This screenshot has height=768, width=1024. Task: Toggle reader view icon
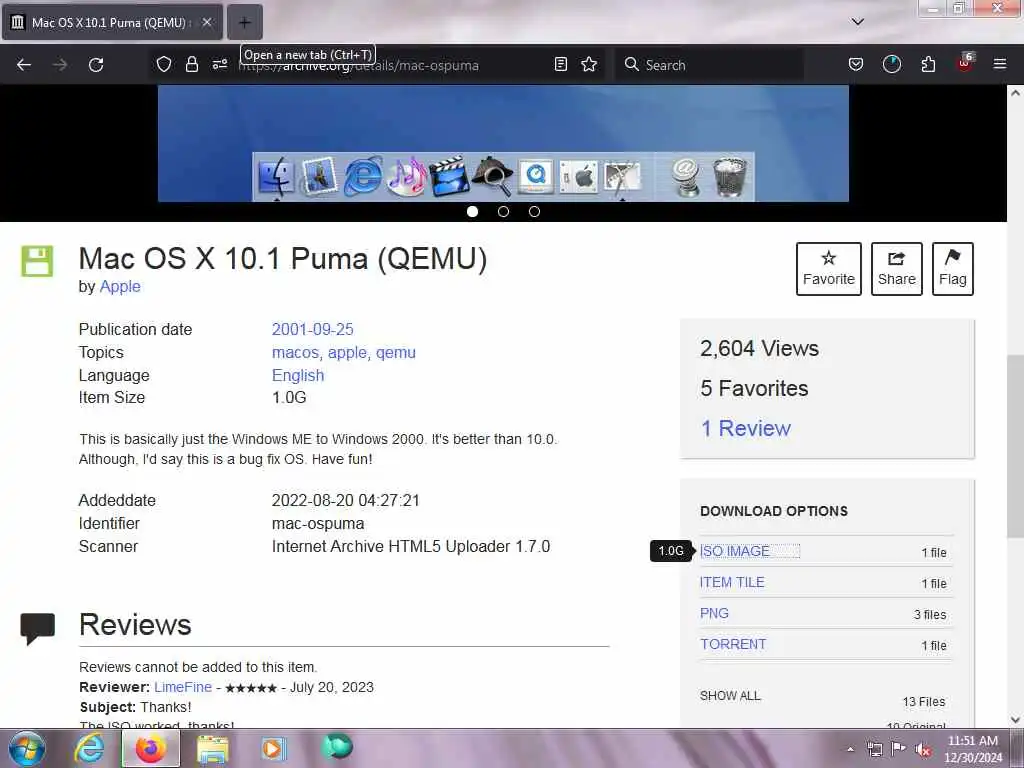tap(560, 64)
